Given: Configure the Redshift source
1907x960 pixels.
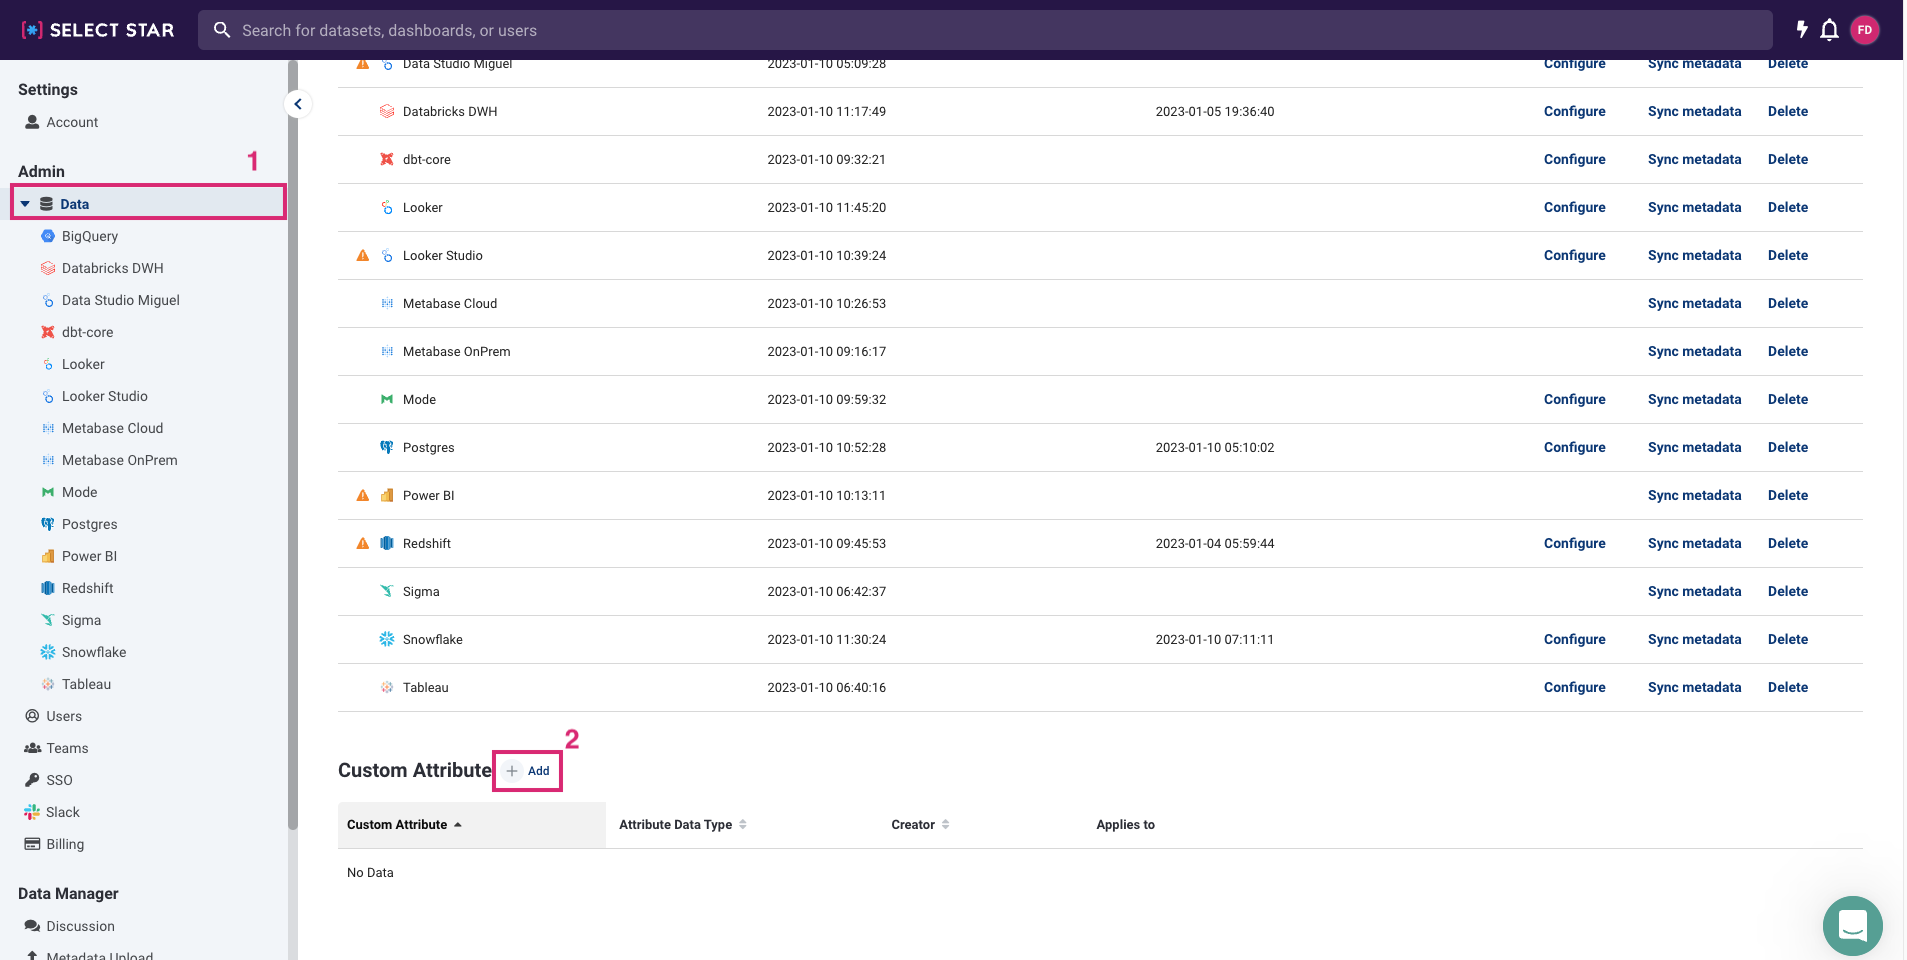Looking at the screenshot, I should point(1574,544).
